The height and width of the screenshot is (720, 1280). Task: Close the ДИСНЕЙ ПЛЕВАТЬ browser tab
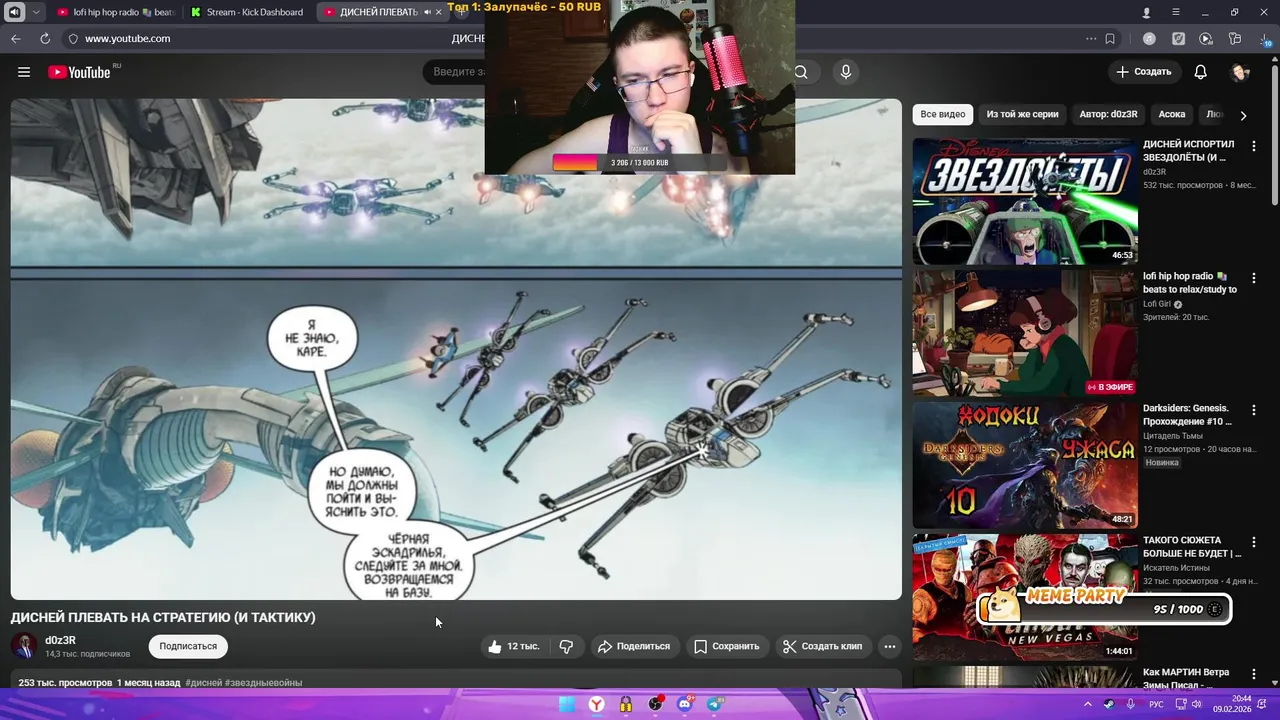[x=439, y=12]
